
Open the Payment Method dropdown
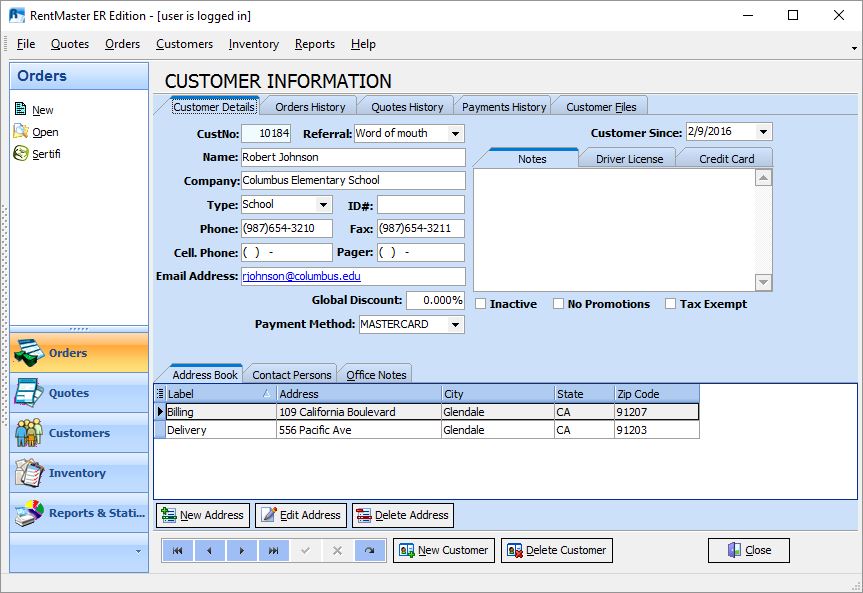[x=455, y=325]
